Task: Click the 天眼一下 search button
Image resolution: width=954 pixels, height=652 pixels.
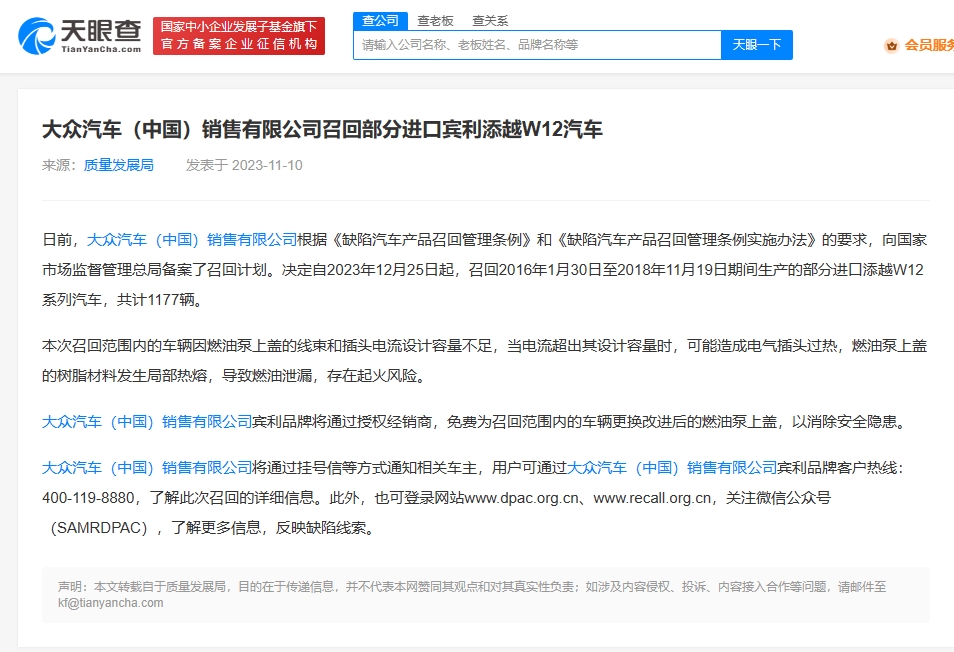Action: [757, 45]
